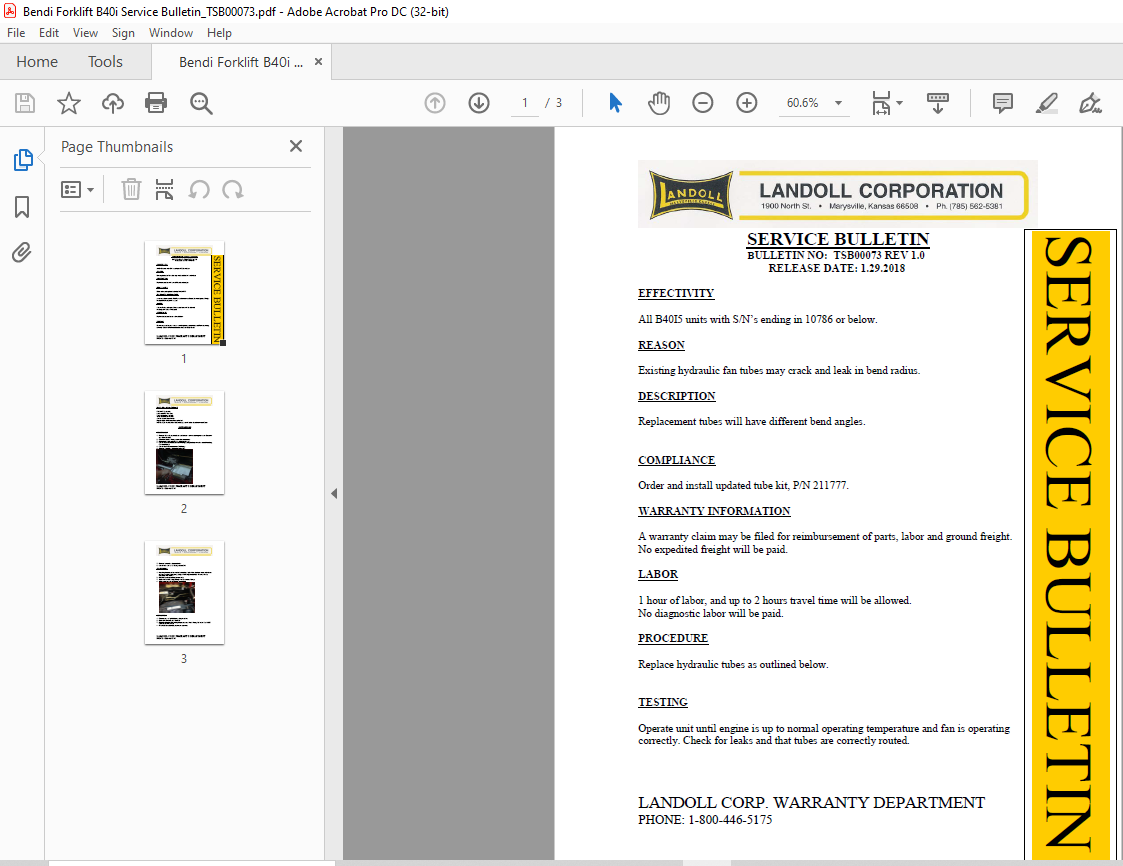This screenshot has height=866, width=1123.
Task: Print the document using printer icon
Action: 156,103
